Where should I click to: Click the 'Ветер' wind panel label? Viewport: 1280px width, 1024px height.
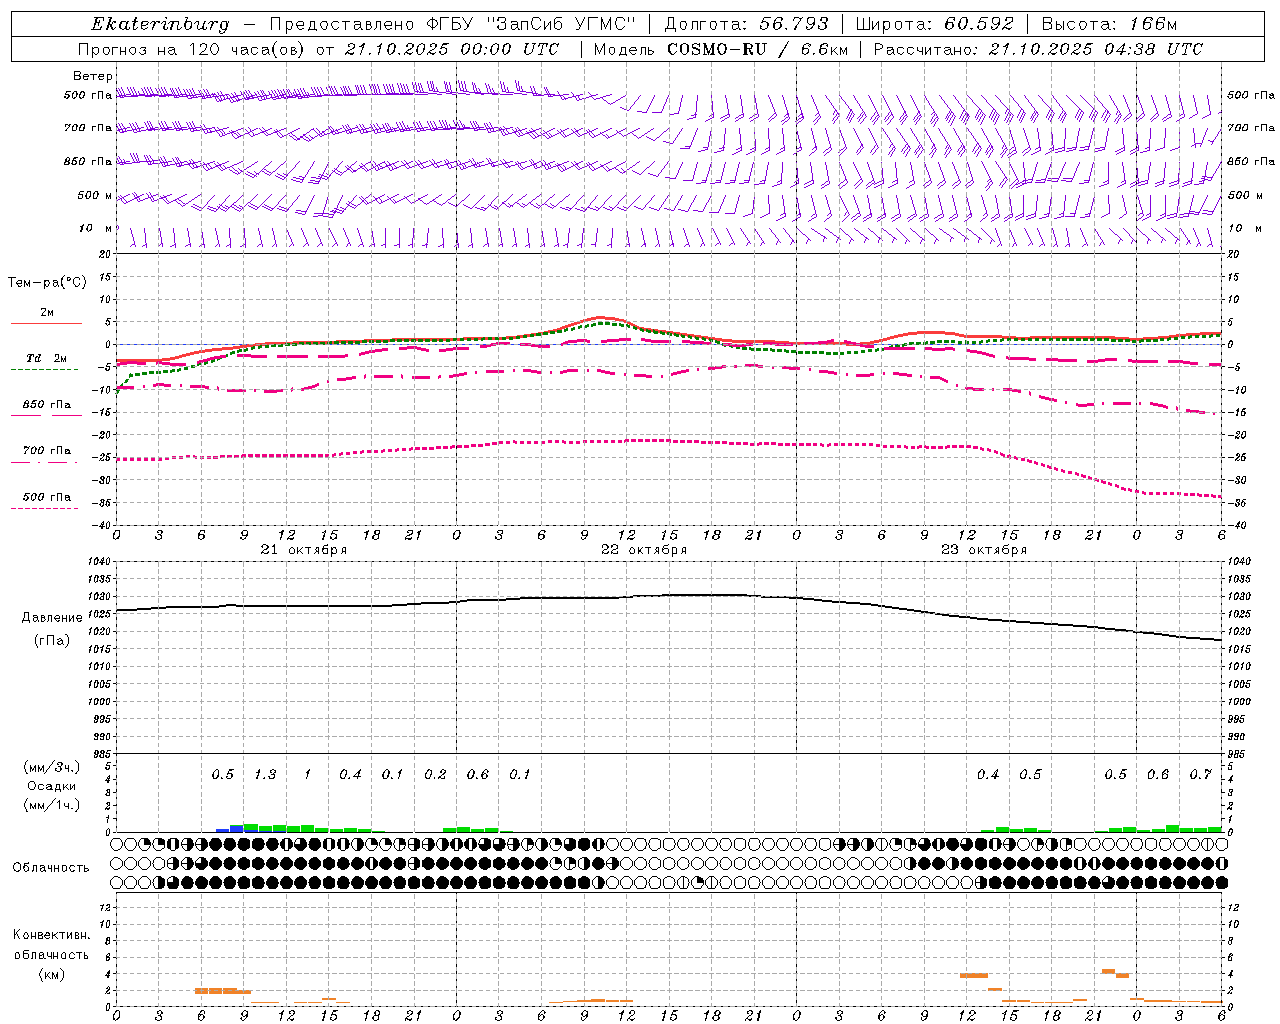tap(93, 76)
